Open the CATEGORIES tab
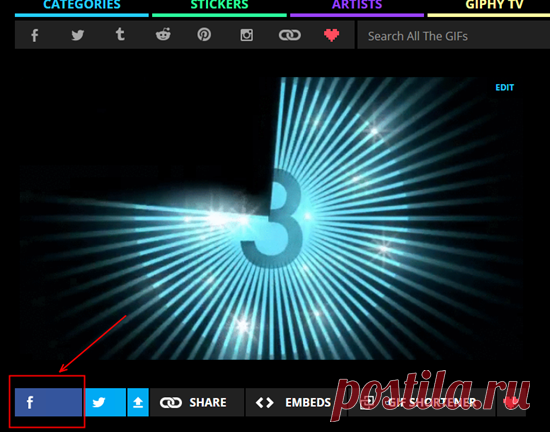Screen dimensions: 550x432 82,6
